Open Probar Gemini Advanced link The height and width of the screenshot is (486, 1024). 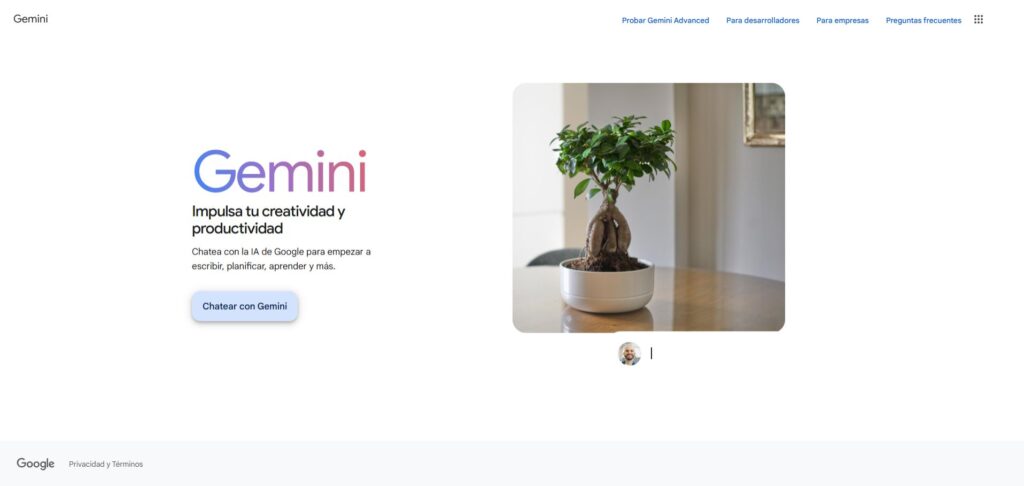click(665, 20)
